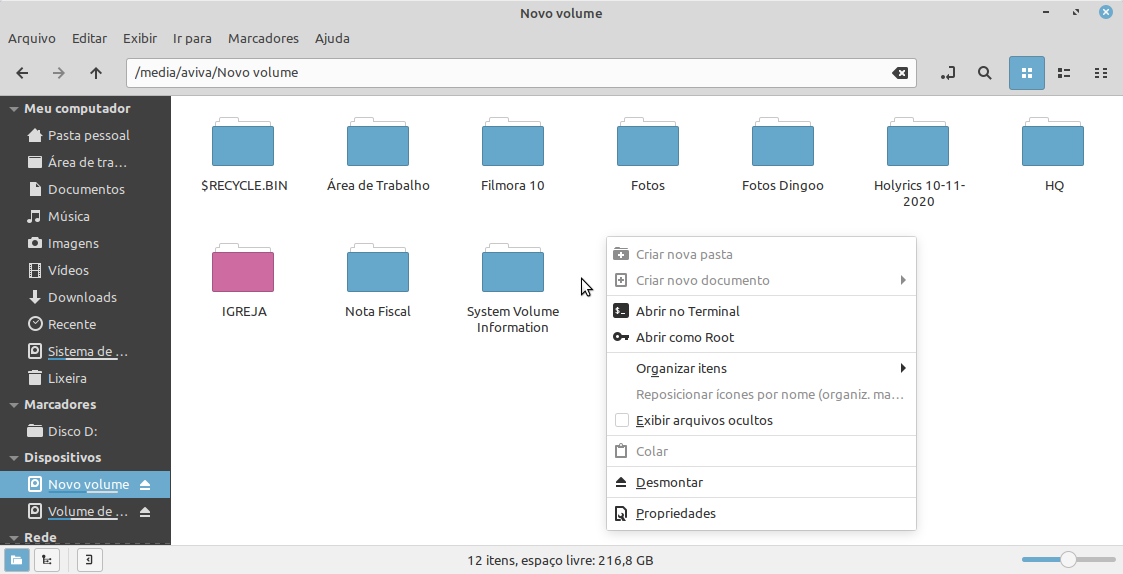This screenshot has height=574, width=1123.
Task: Open the file search tool
Action: [985, 73]
